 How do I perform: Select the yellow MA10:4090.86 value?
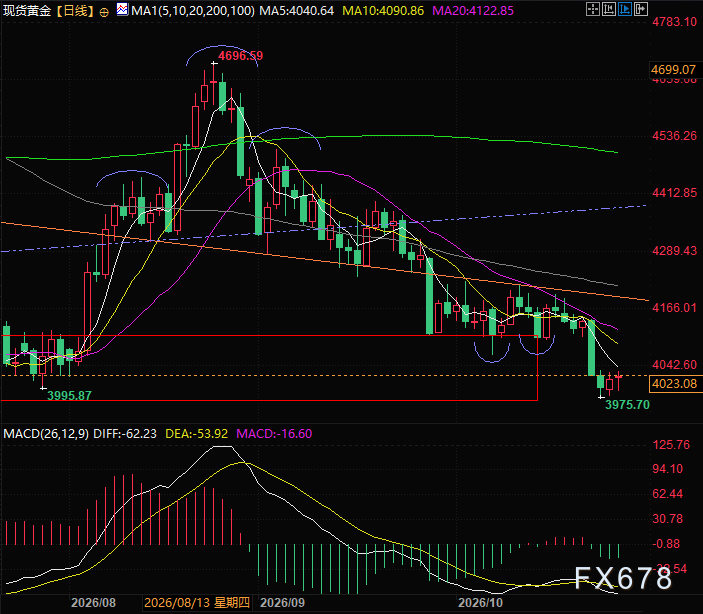[383, 11]
